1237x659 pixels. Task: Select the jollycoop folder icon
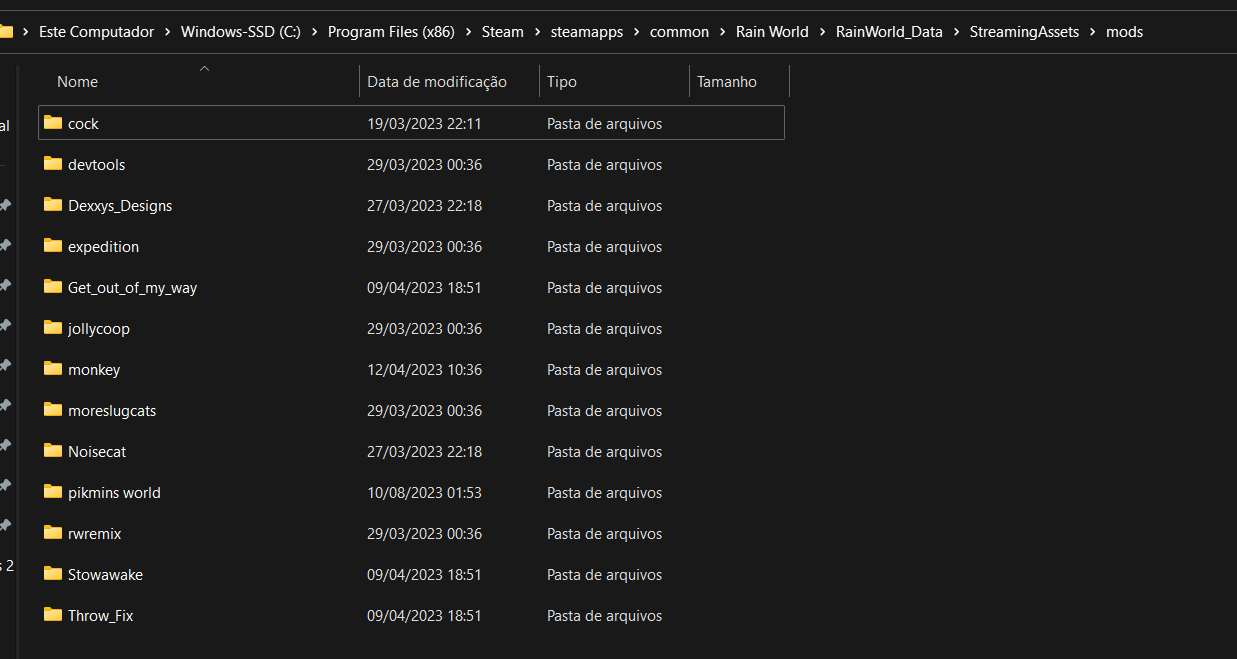pos(53,328)
